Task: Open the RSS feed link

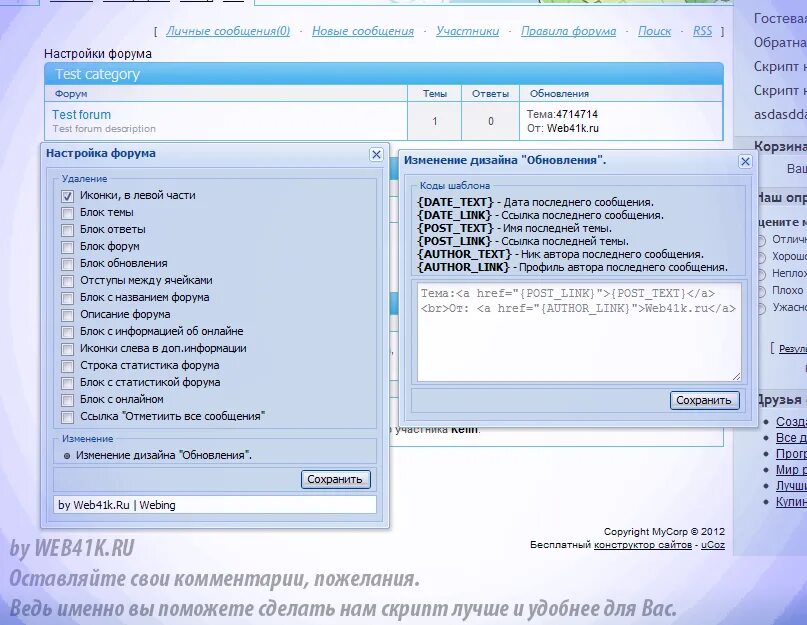Action: coord(703,31)
